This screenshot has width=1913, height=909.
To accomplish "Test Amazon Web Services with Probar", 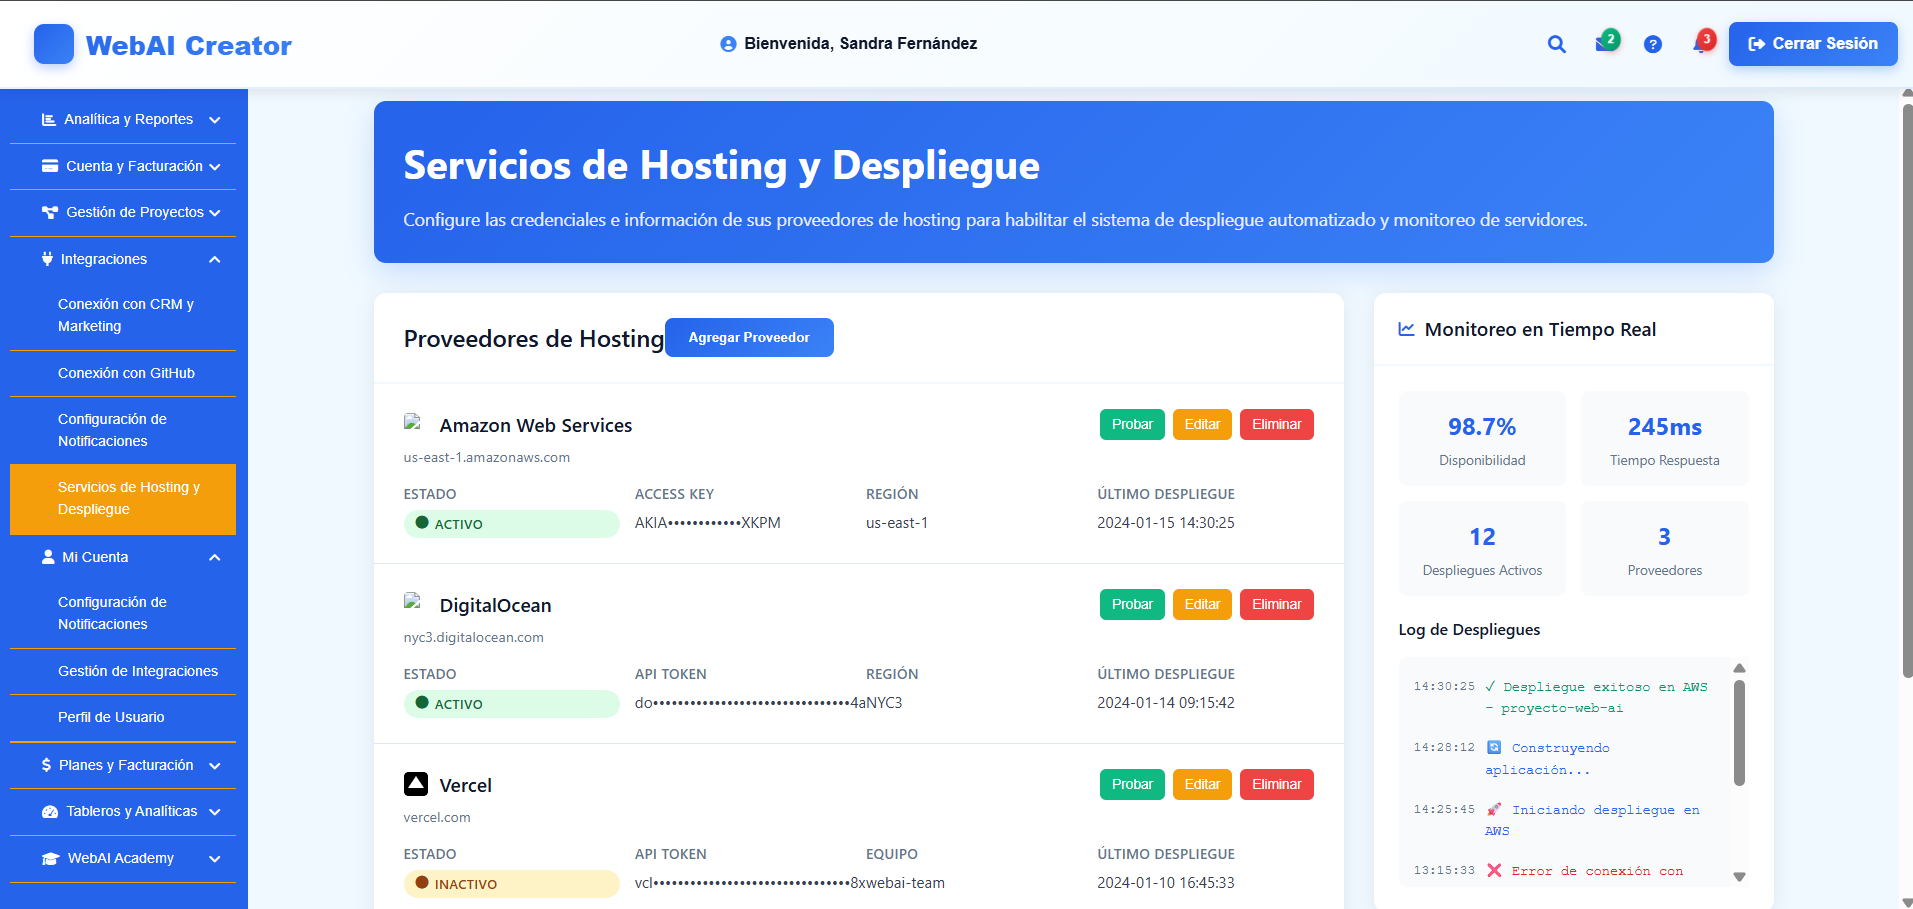I will click(x=1132, y=424).
